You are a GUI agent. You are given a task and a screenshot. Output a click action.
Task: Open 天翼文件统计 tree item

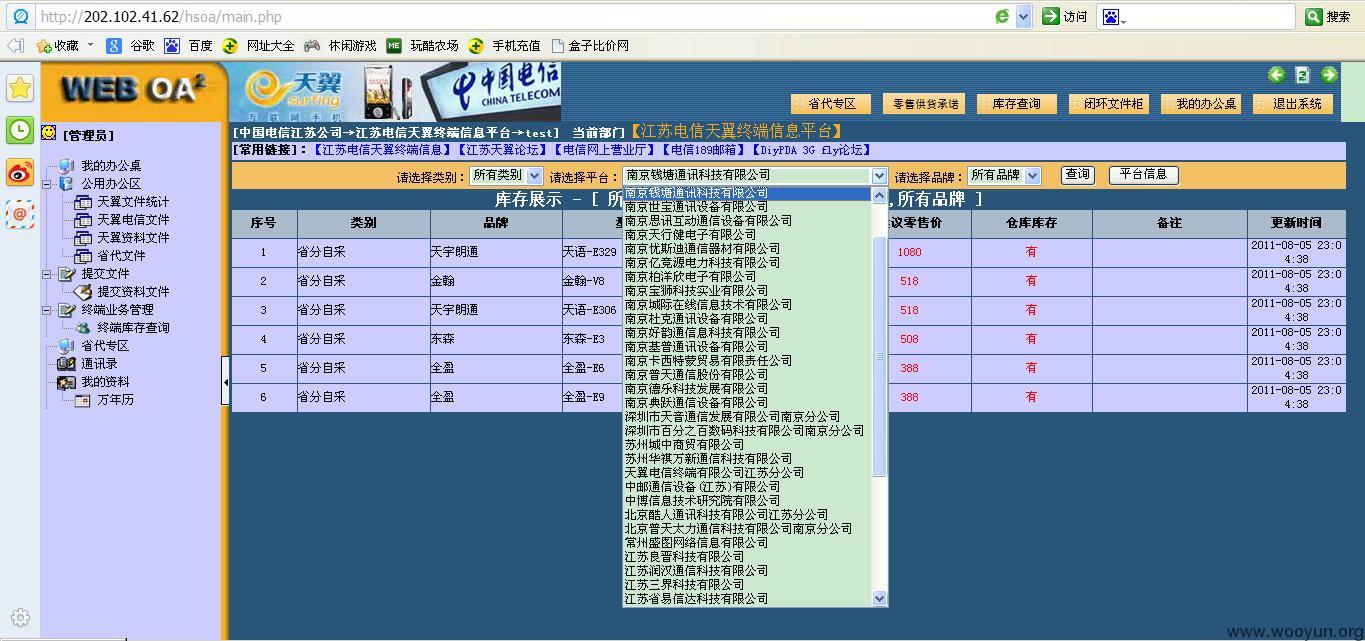coord(133,202)
